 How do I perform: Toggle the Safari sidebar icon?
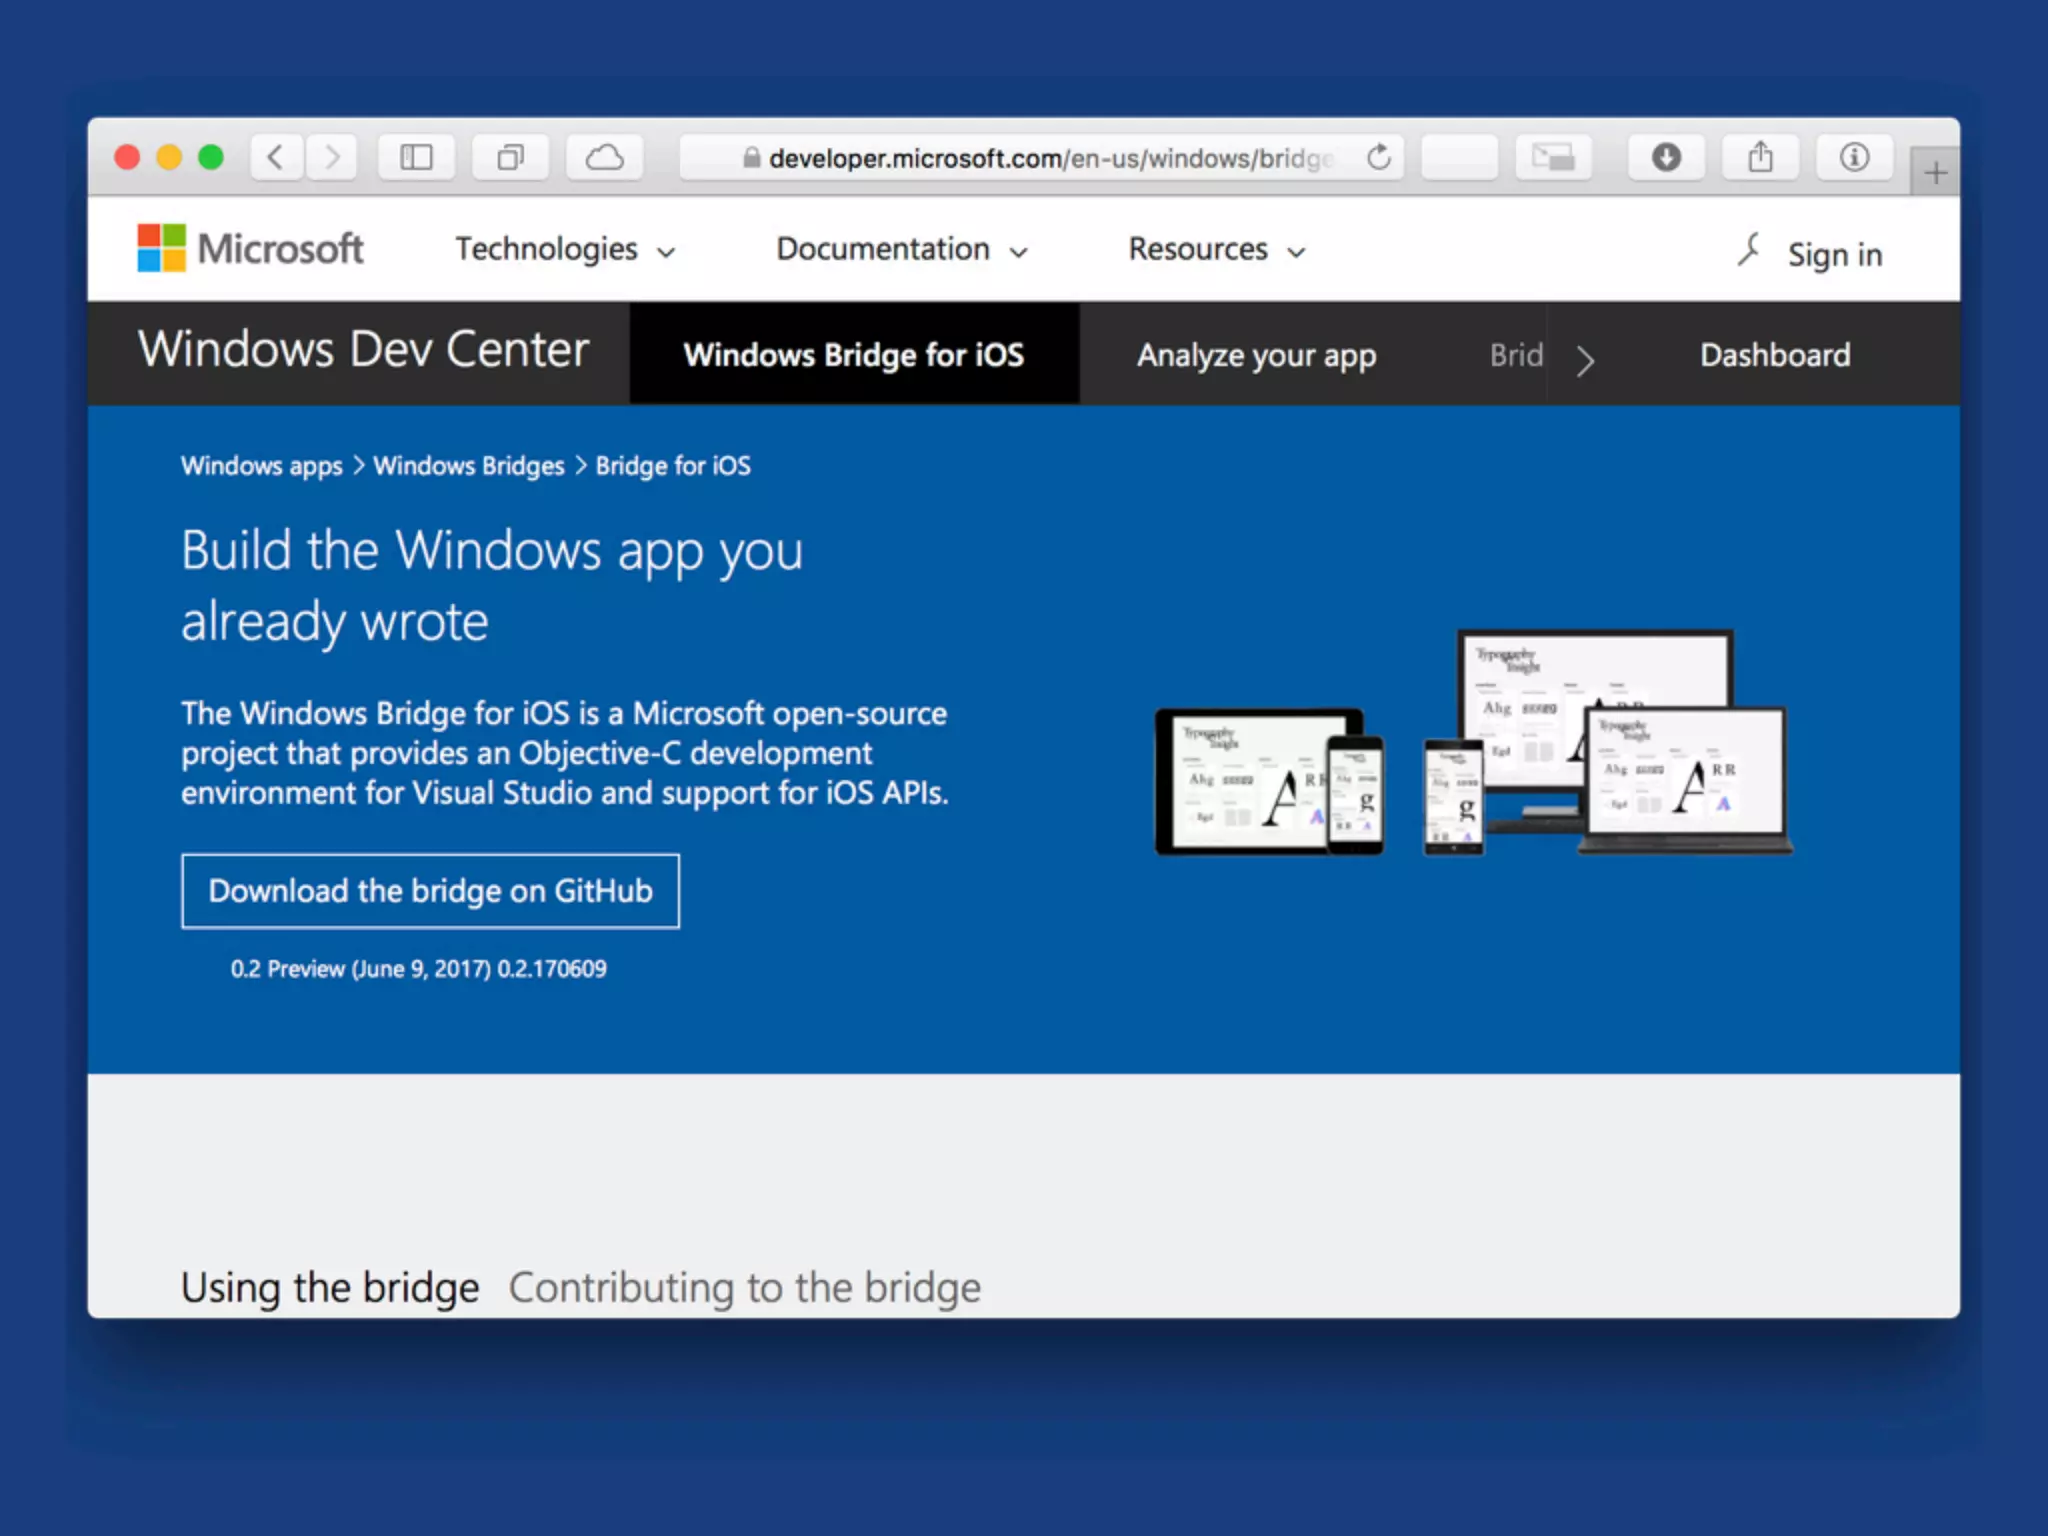click(x=416, y=157)
